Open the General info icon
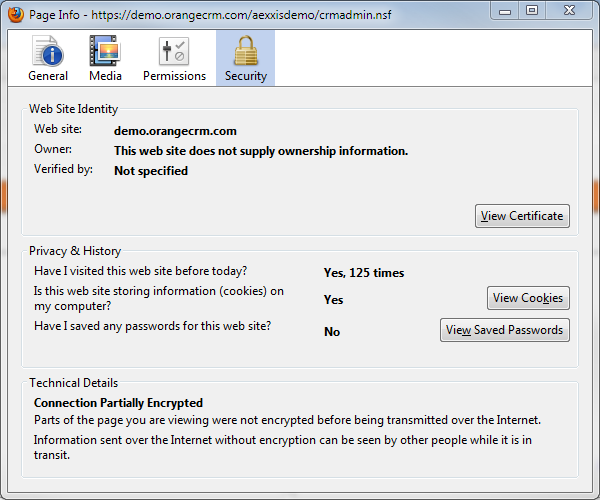This screenshot has height=500, width=600. click(x=48, y=51)
